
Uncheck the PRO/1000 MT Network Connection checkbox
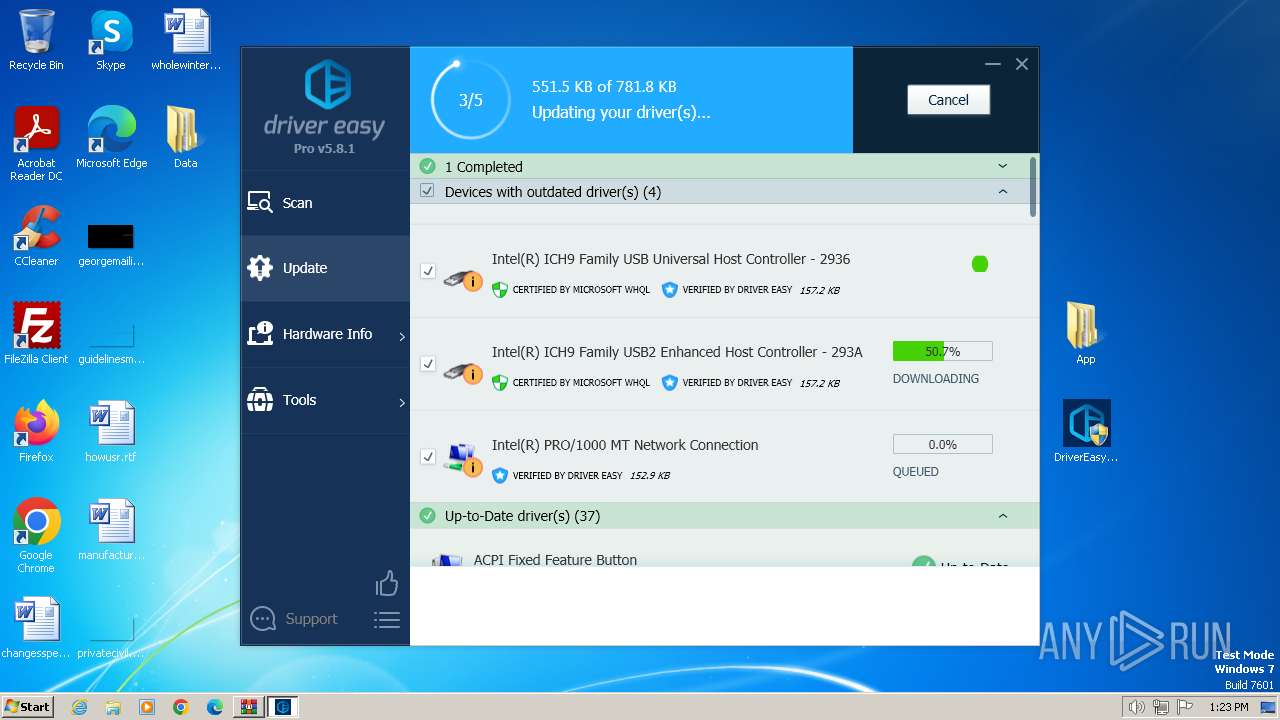tap(428, 457)
